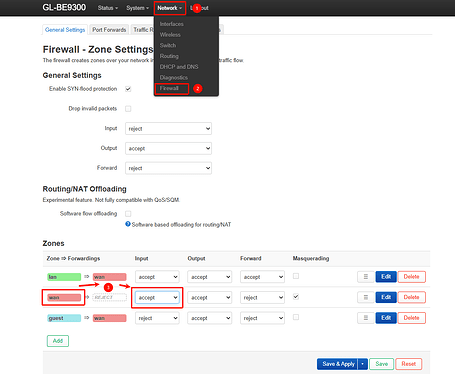
Task: Click the GL-BE9300 brand title
Action: coord(64,8)
